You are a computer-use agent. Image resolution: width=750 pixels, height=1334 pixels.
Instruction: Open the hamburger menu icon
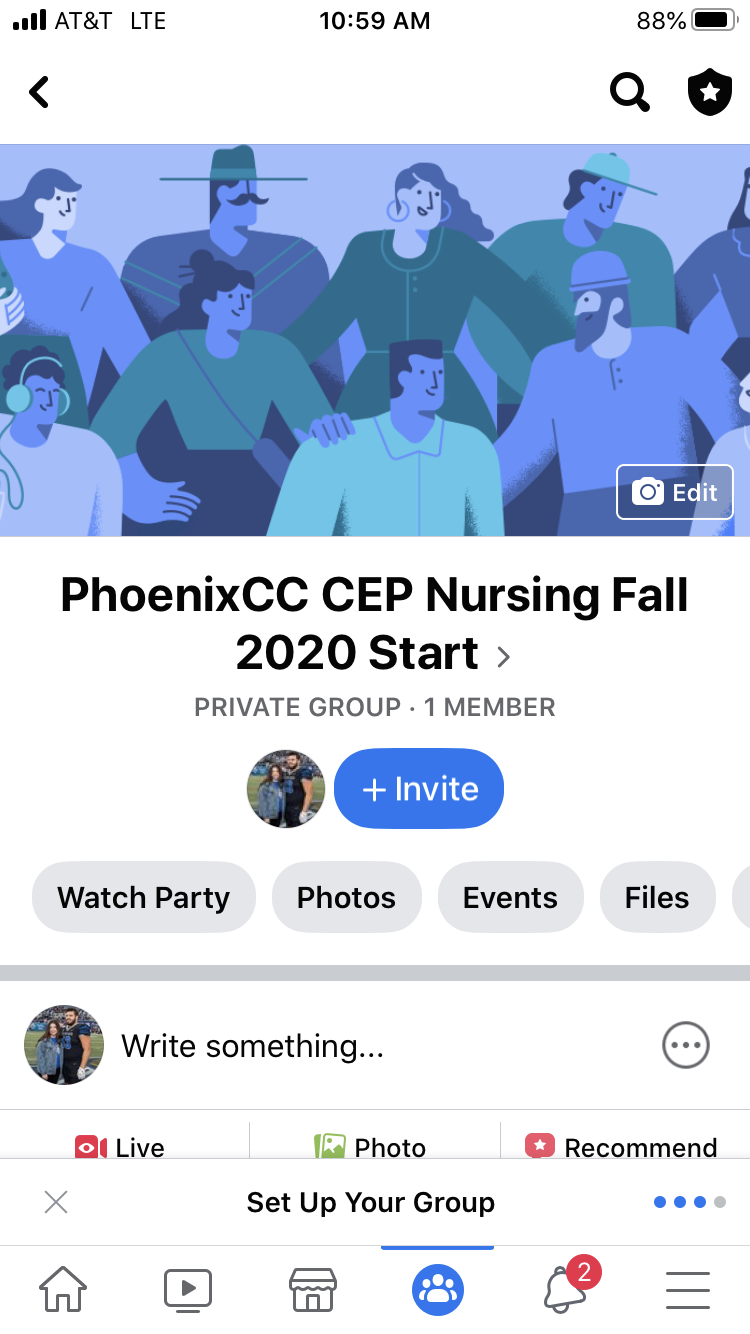pyautogui.click(x=688, y=1289)
